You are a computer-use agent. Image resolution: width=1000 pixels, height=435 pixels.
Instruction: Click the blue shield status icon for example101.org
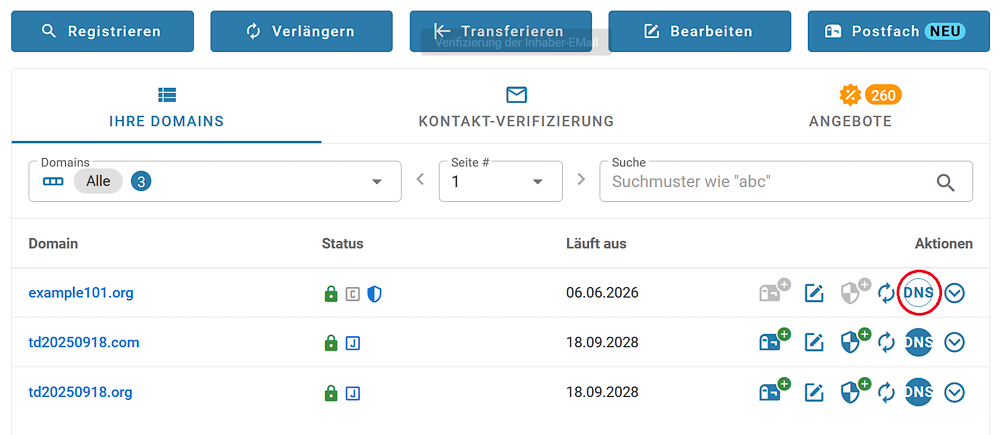point(374,294)
